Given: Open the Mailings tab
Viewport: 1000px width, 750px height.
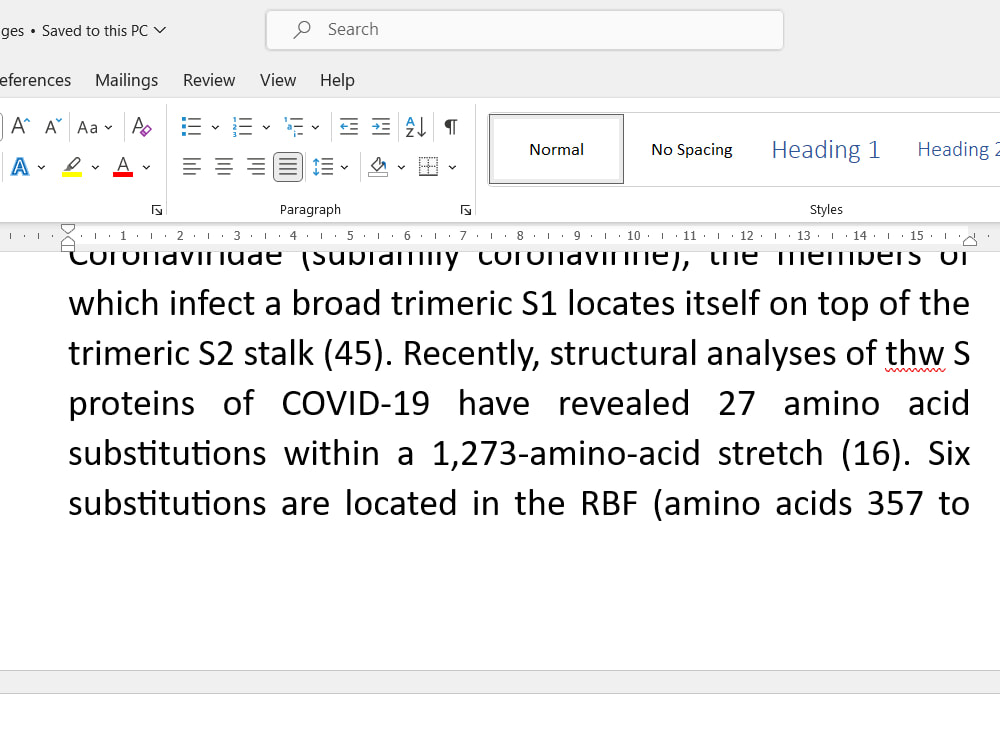Looking at the screenshot, I should tap(126, 80).
